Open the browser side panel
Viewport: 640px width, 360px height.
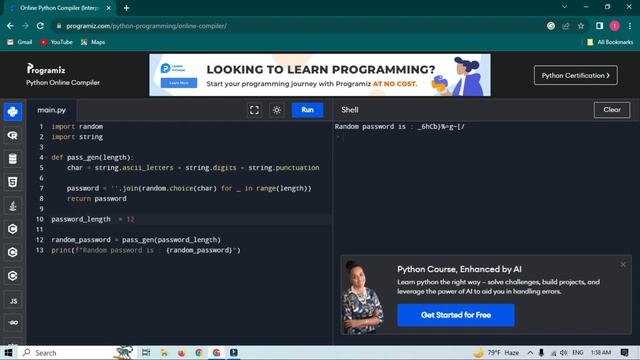(599, 26)
